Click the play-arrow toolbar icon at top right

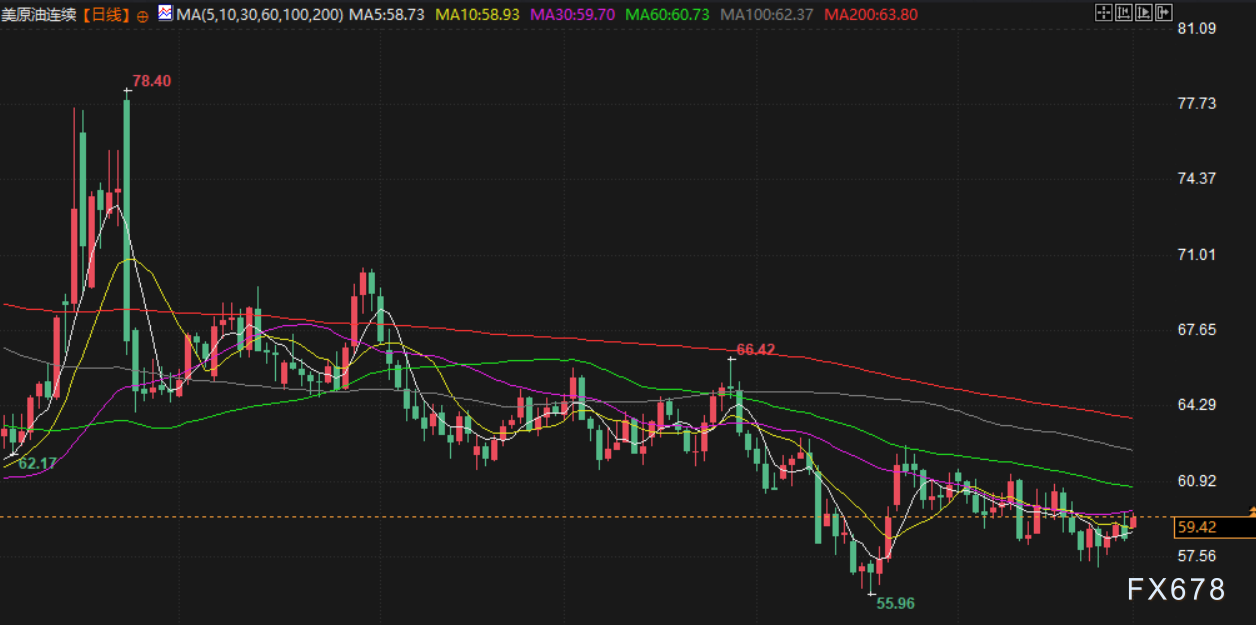[x=1143, y=13]
